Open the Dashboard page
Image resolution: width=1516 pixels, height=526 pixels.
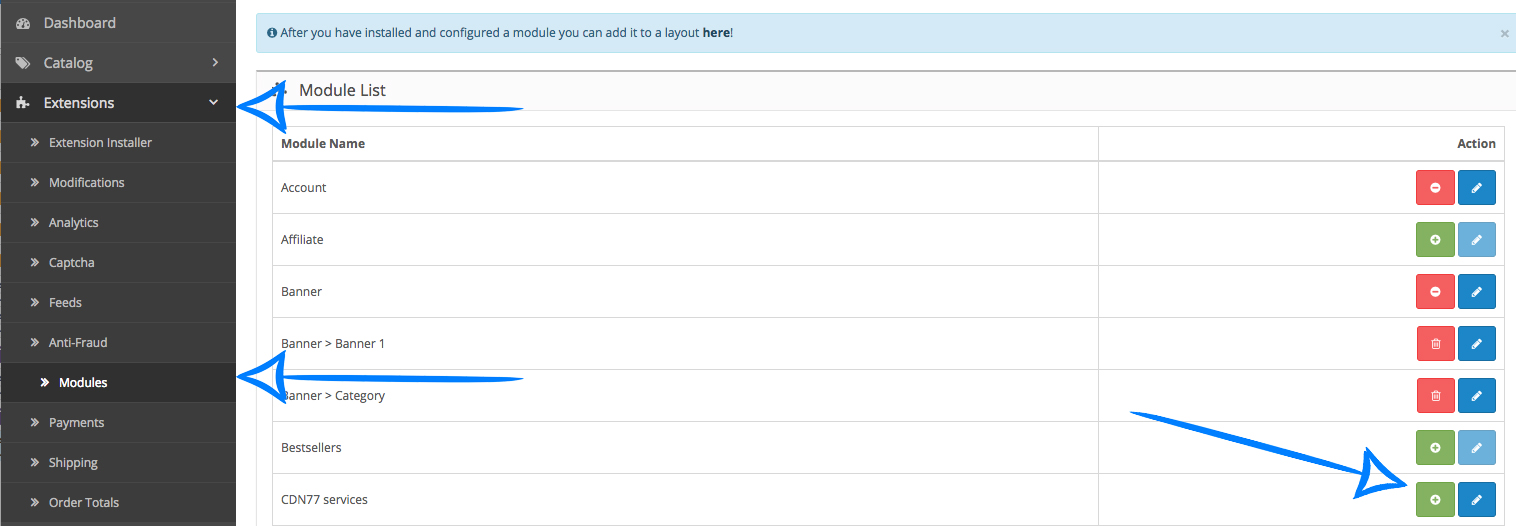click(x=79, y=23)
